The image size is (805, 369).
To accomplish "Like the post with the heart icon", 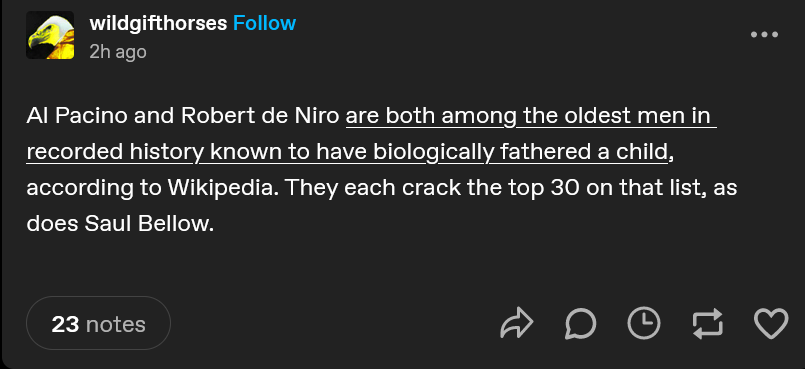I will tap(771, 324).
